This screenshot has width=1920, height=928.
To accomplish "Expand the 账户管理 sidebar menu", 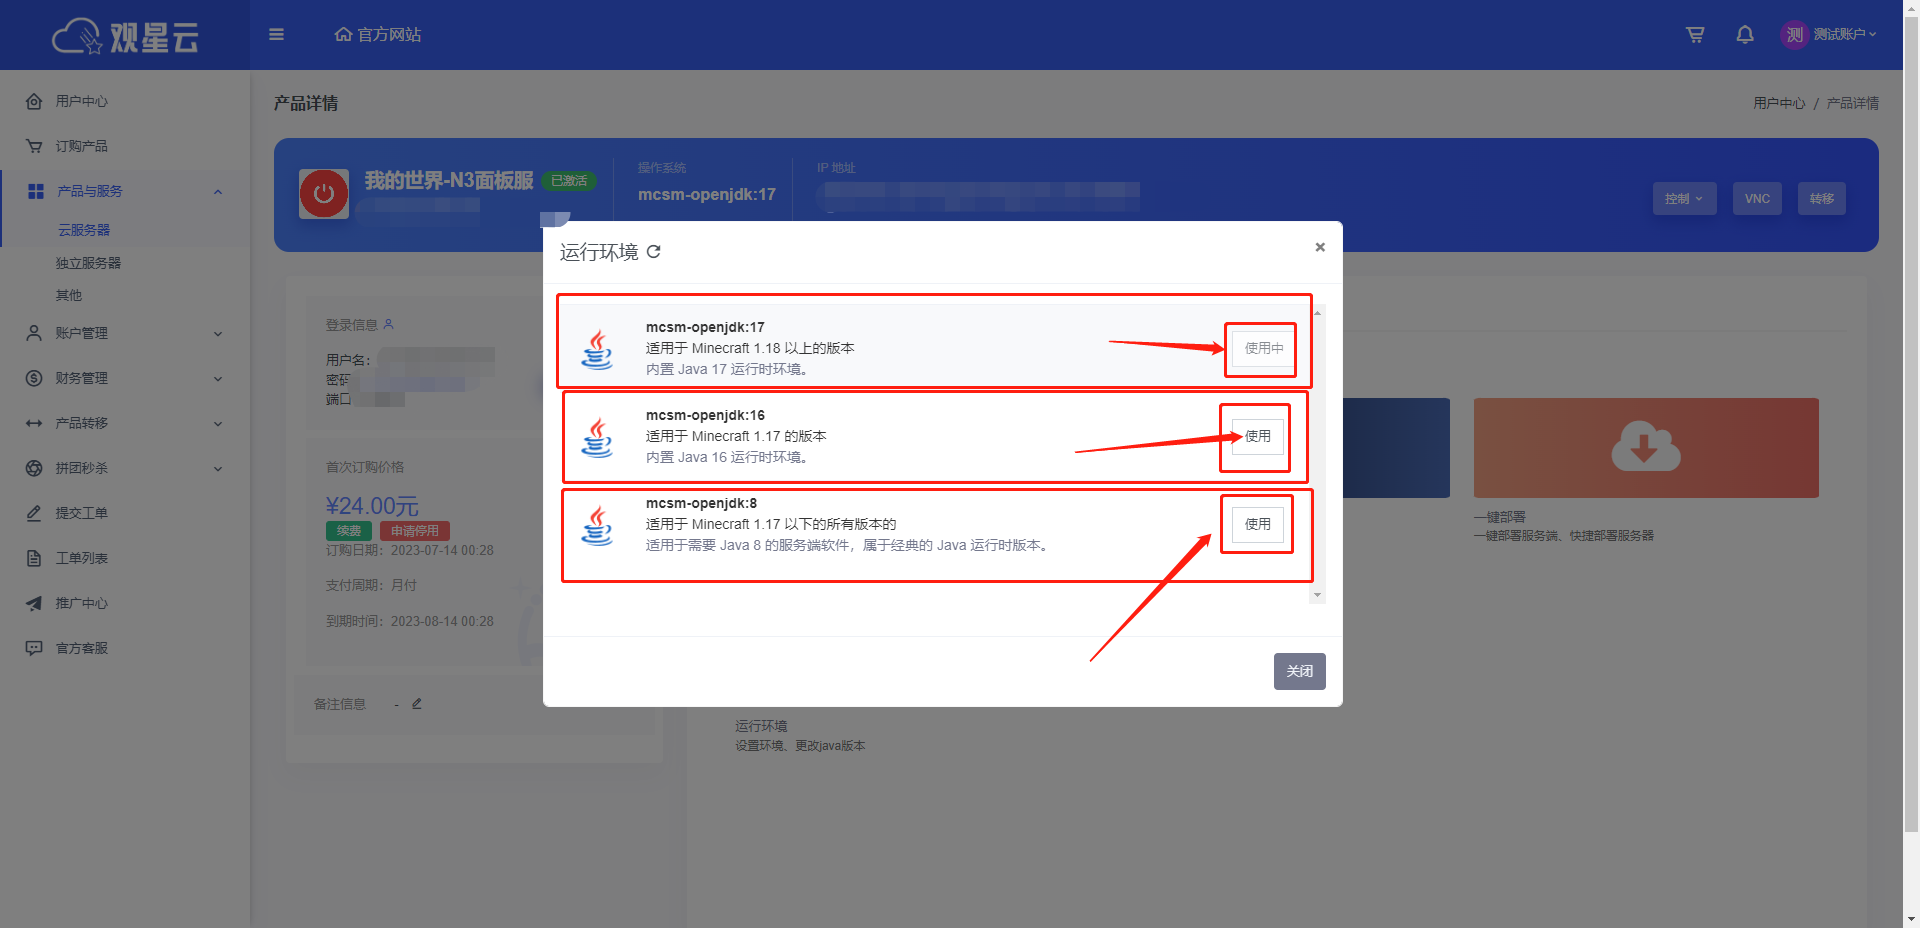I will click(x=125, y=333).
